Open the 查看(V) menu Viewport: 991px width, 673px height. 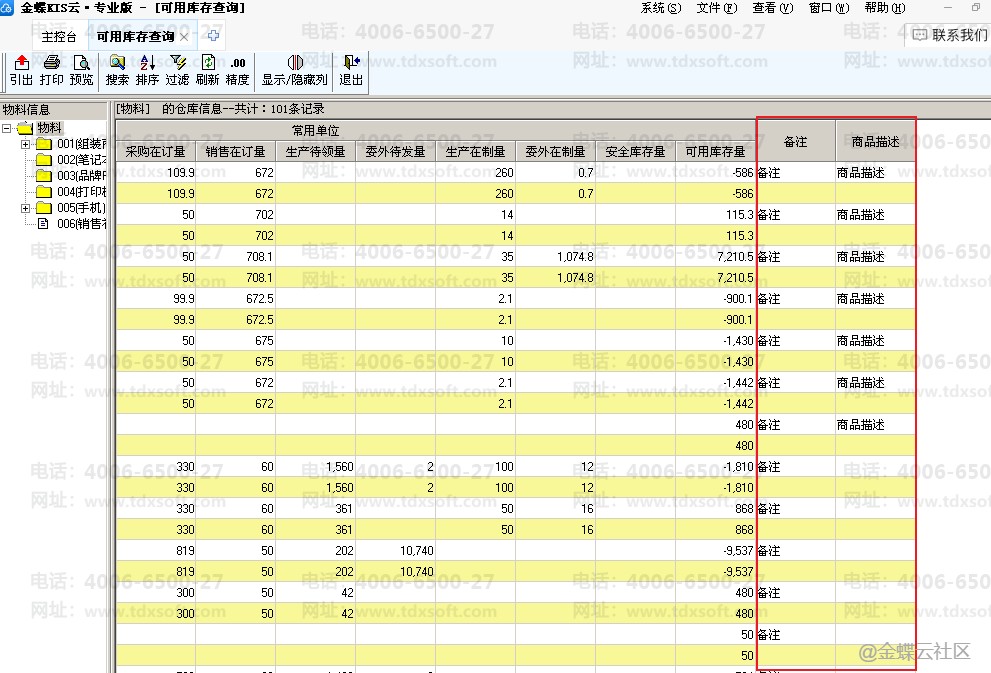tap(772, 8)
